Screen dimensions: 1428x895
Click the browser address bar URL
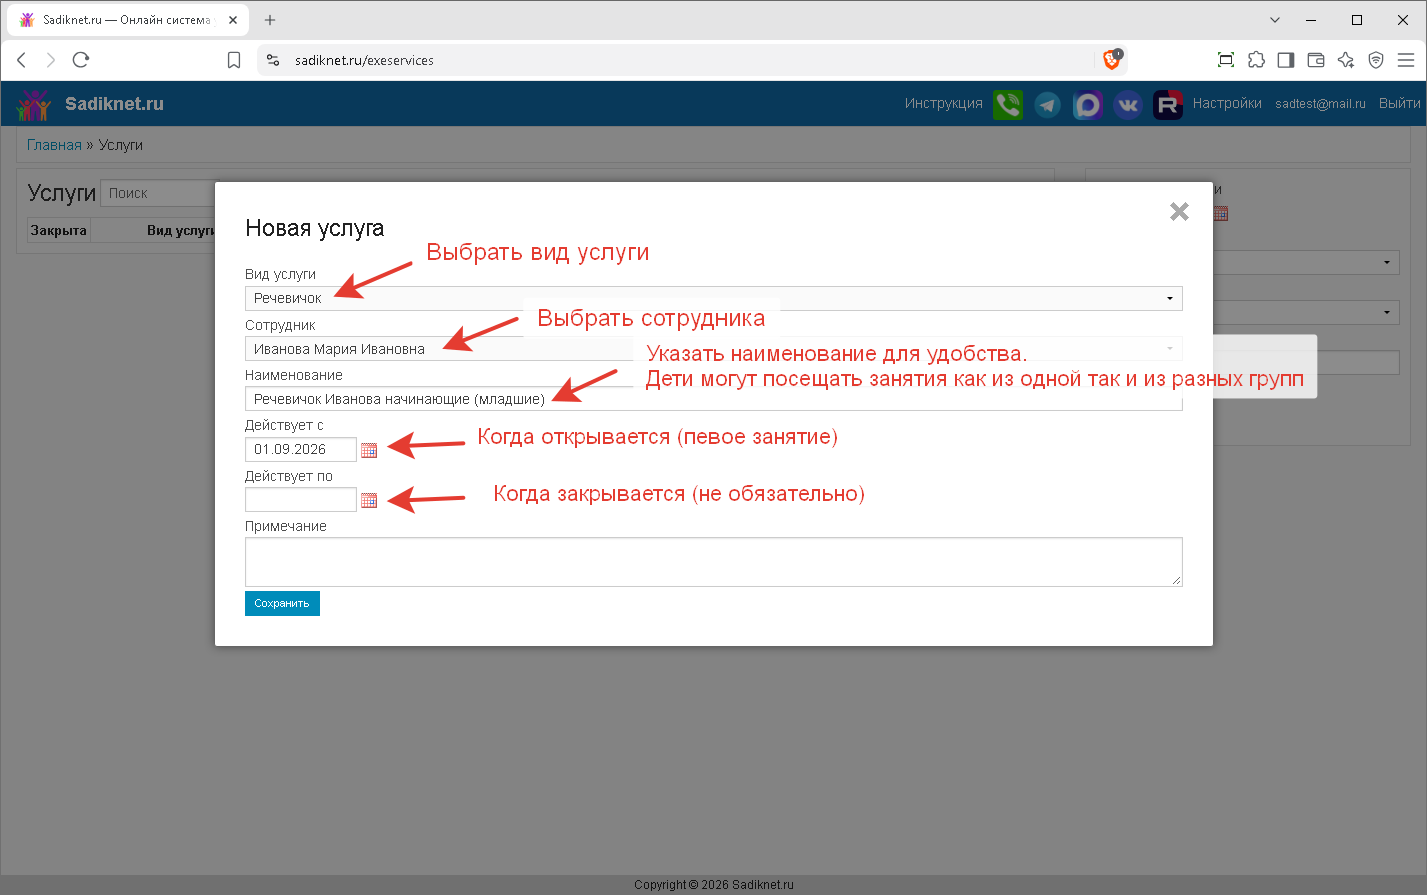coord(364,60)
